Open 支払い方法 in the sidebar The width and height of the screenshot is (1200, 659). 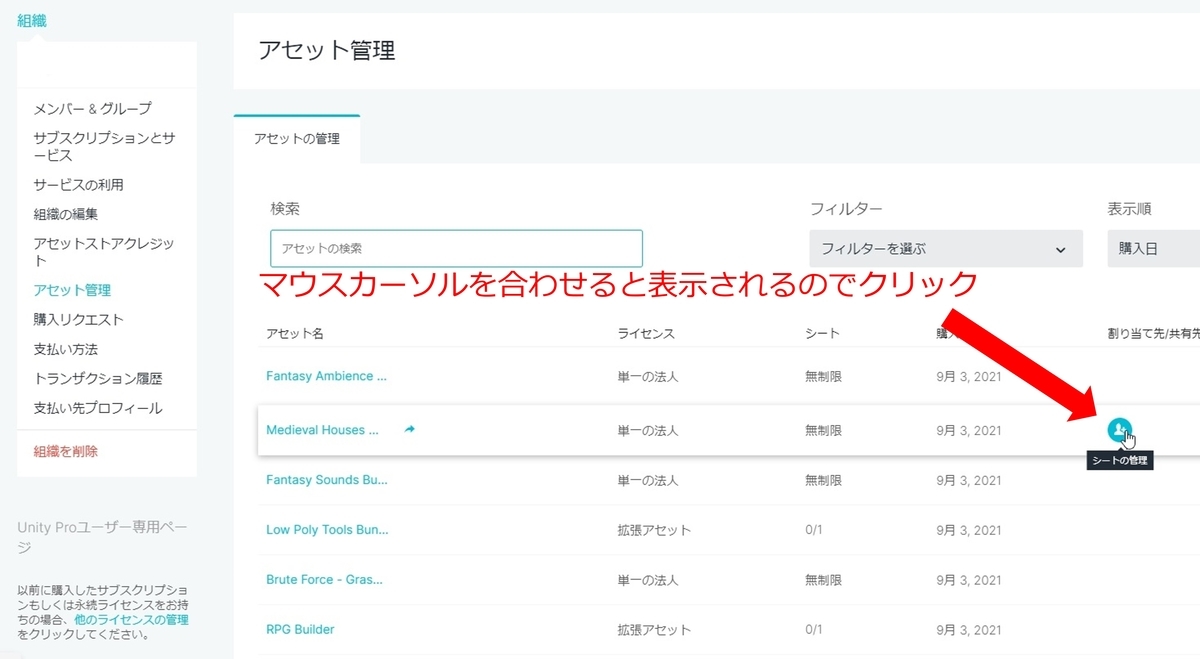click(x=65, y=349)
